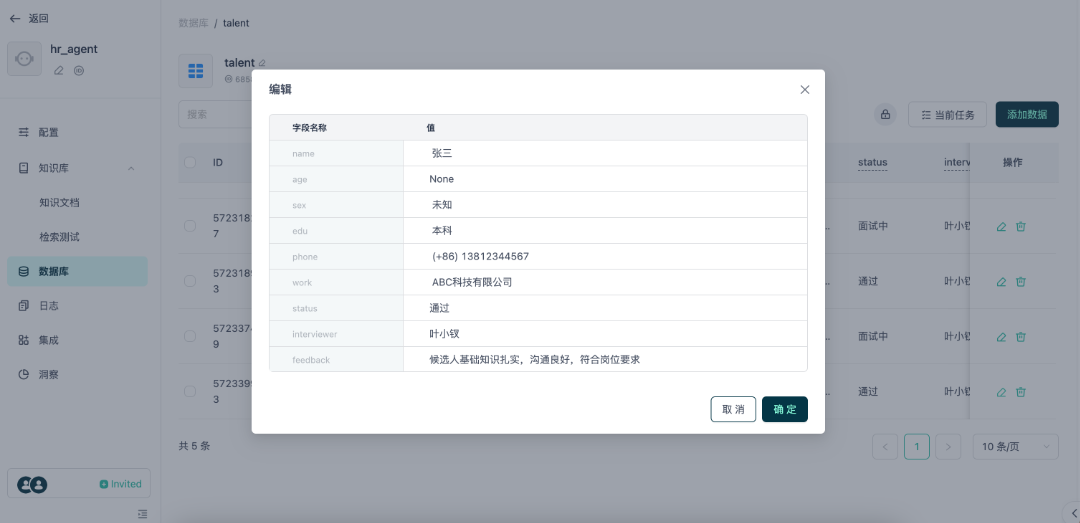The image size is (1080, 523).
Task: Go to the previous page arrow
Action: coord(885,447)
